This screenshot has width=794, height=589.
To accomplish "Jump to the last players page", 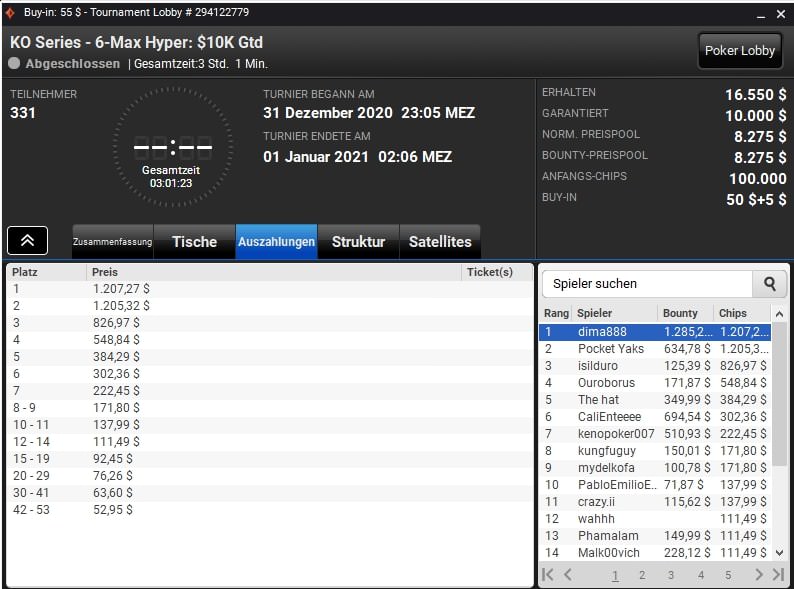I will 778,575.
